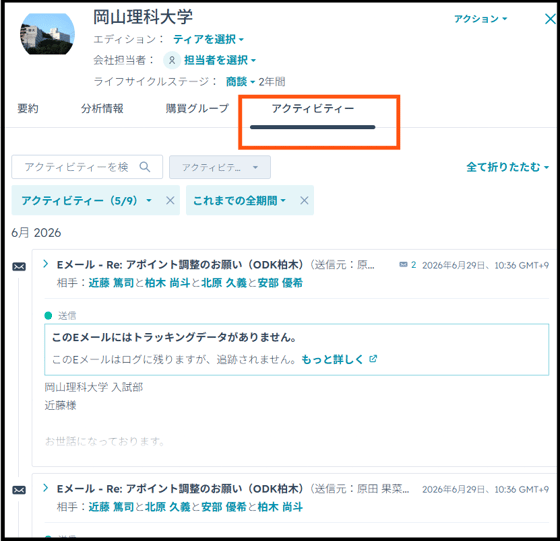Open アクティビティー (5/9) filter dropdown
This screenshot has width=560, height=541.
[86, 201]
